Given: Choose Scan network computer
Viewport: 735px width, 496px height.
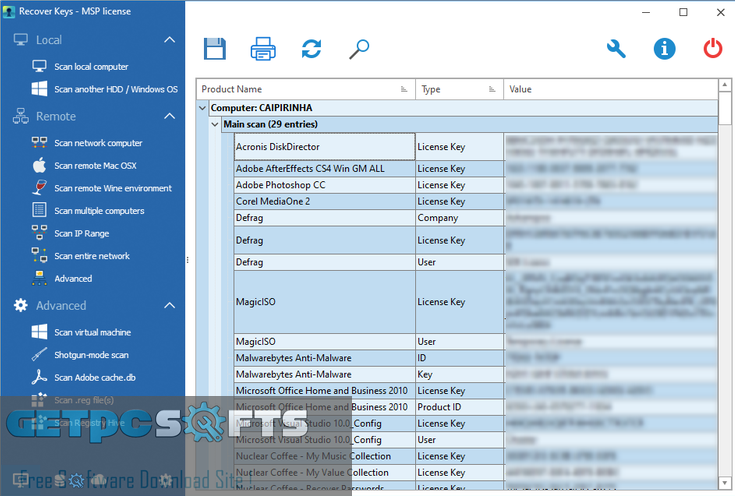Looking at the screenshot, I should tap(98, 143).
